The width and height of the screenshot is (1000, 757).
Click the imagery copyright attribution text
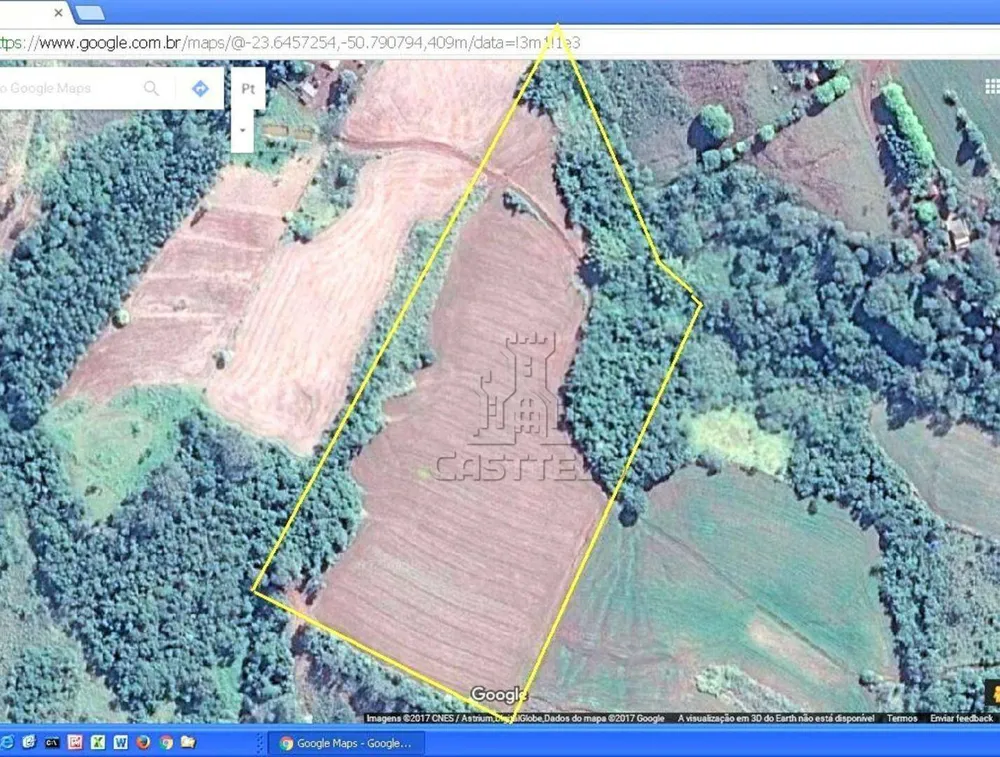(515, 718)
